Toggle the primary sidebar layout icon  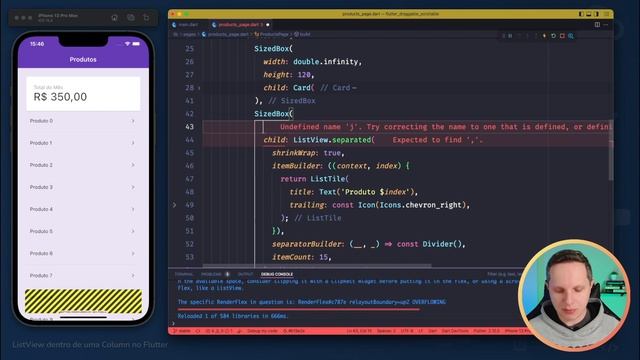pos(581,14)
